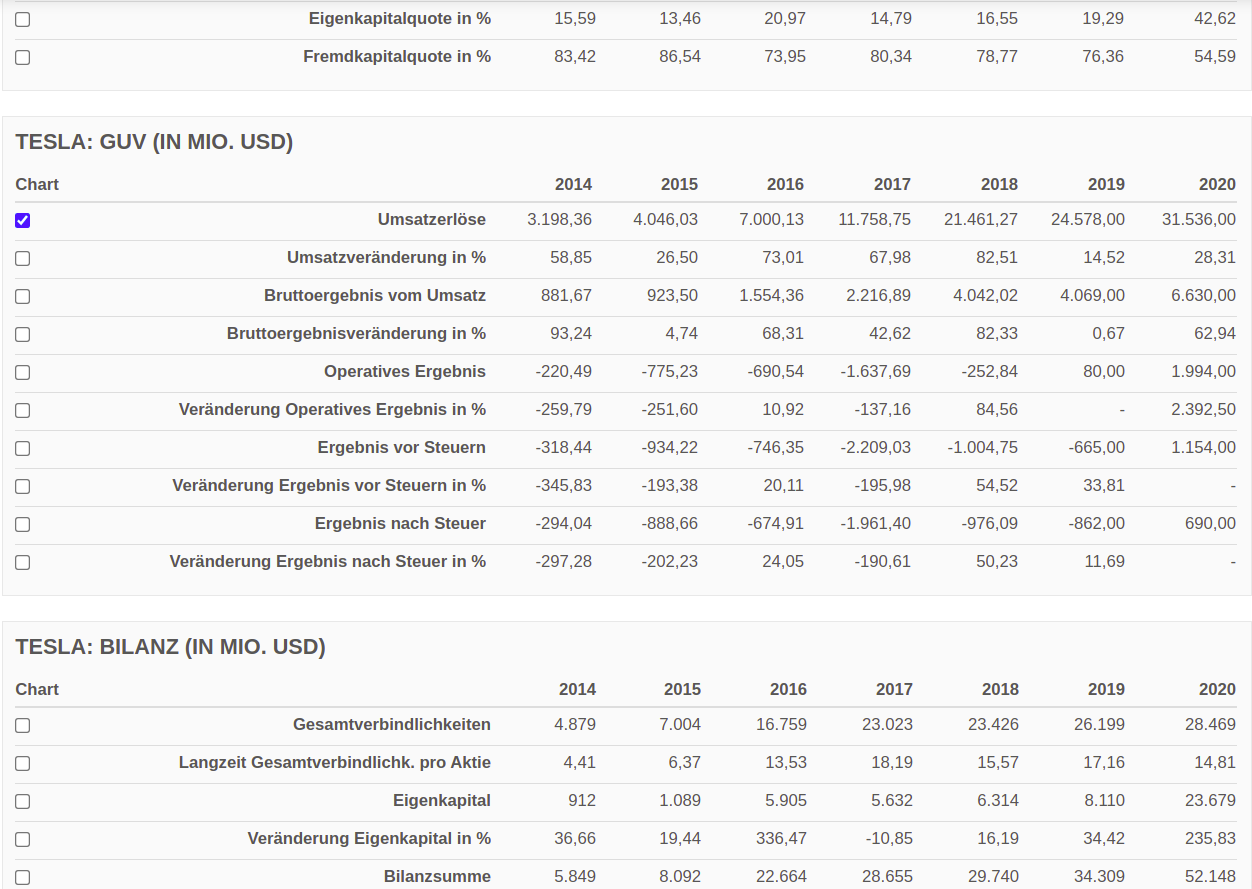
Task: Click the Eigenkapitalquote 2020 value 42,62
Action: pos(1215,18)
